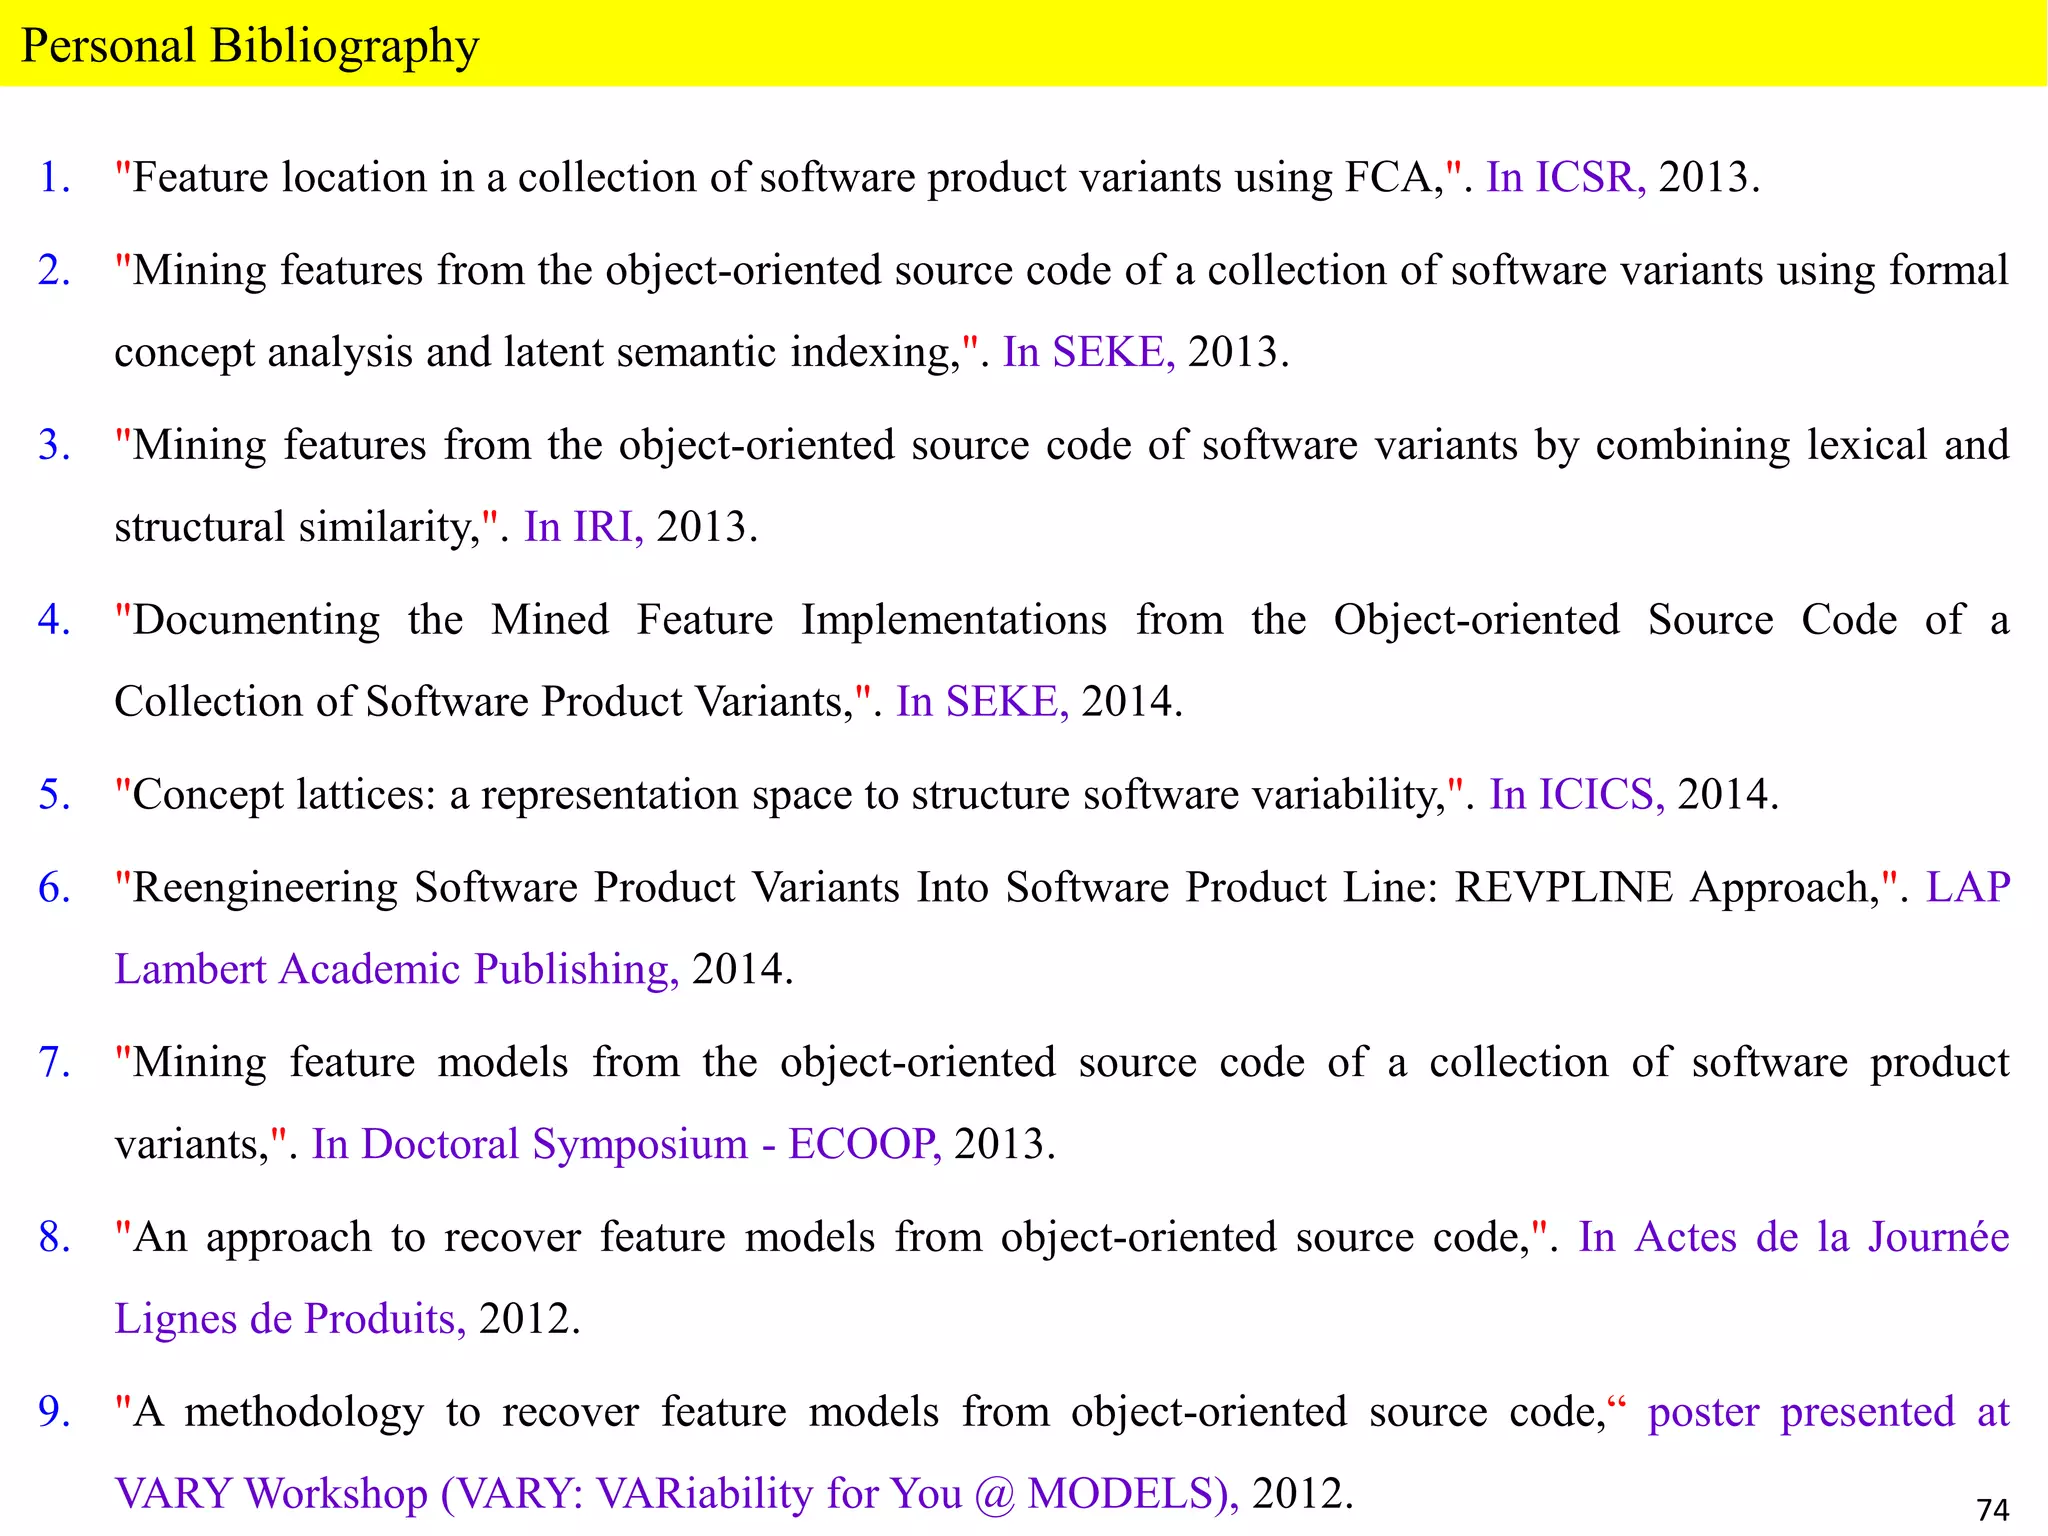Select list number 6.
The height and width of the screenshot is (1536, 2048).
(x=55, y=888)
